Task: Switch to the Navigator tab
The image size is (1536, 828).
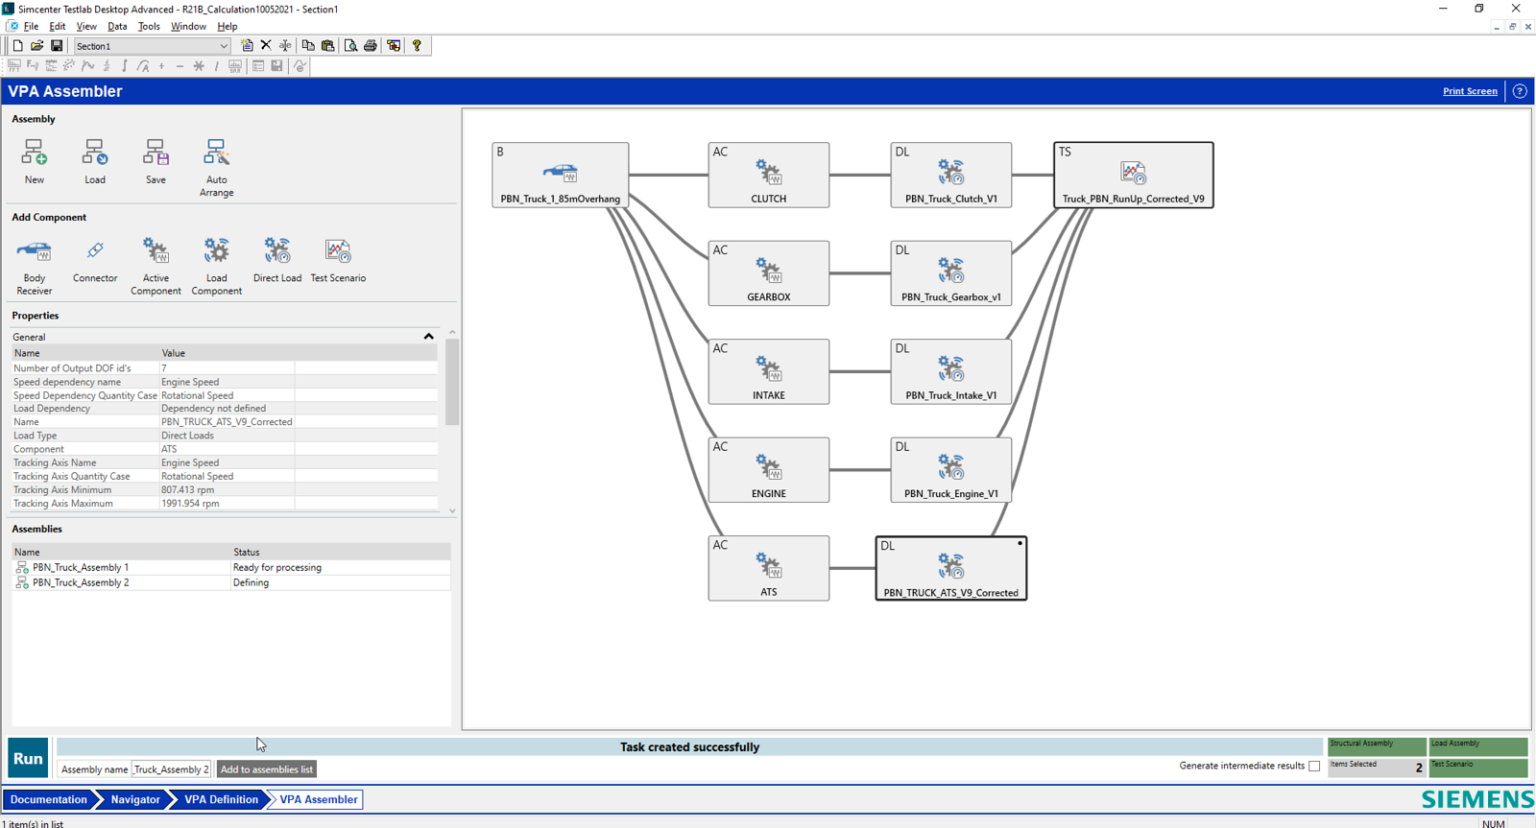Action: (x=135, y=799)
